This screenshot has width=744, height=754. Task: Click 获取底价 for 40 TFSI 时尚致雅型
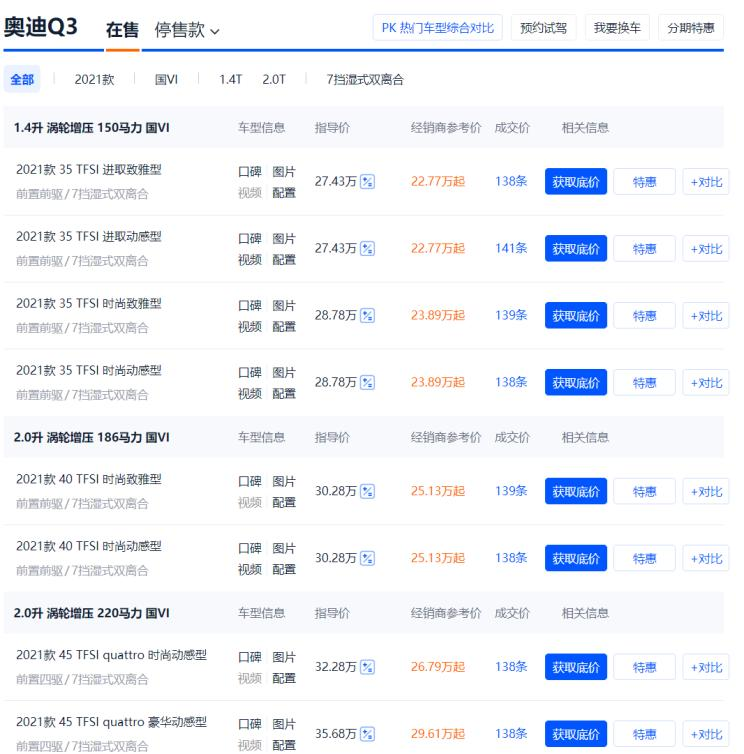pos(576,491)
